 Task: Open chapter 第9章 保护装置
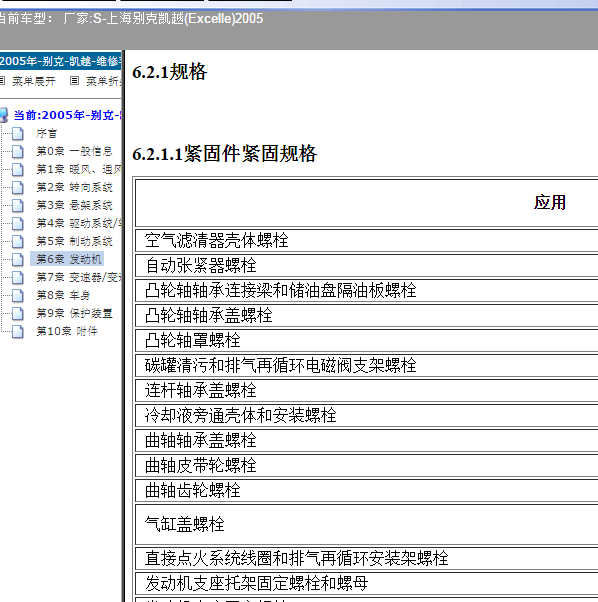[74, 314]
